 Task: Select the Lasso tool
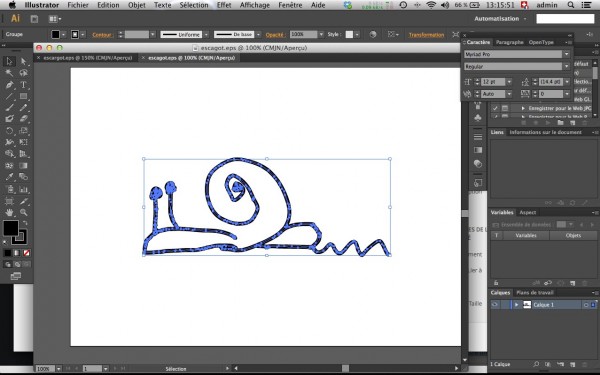(24, 73)
